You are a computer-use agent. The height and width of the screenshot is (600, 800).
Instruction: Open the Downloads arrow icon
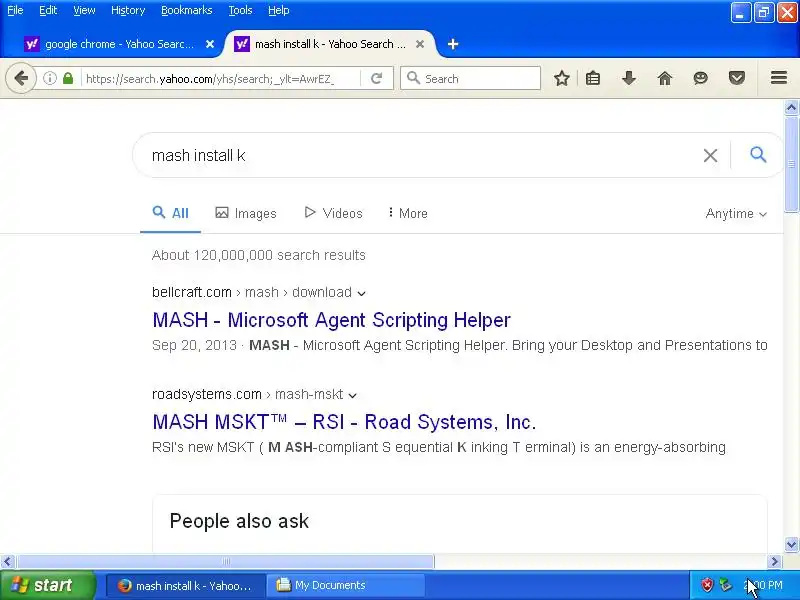tap(629, 78)
